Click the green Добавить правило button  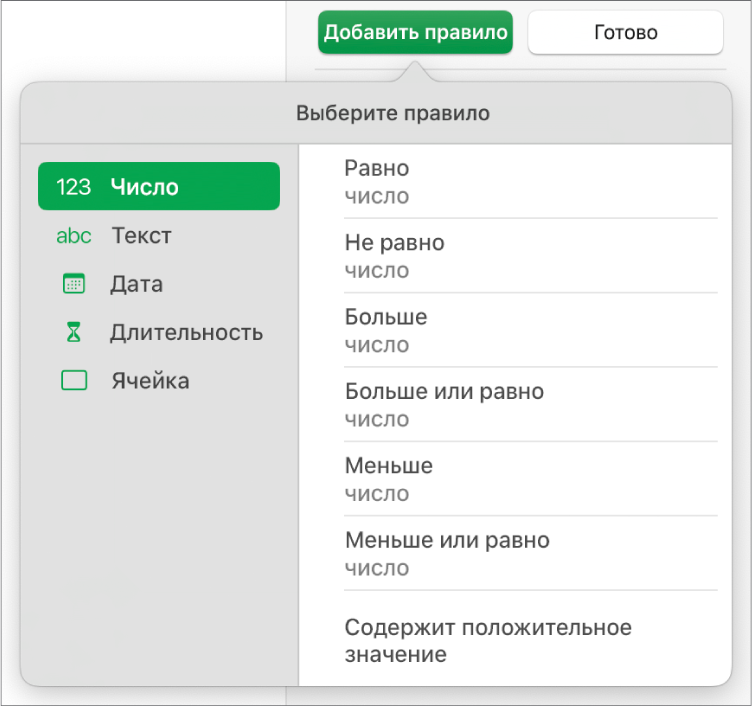415,32
